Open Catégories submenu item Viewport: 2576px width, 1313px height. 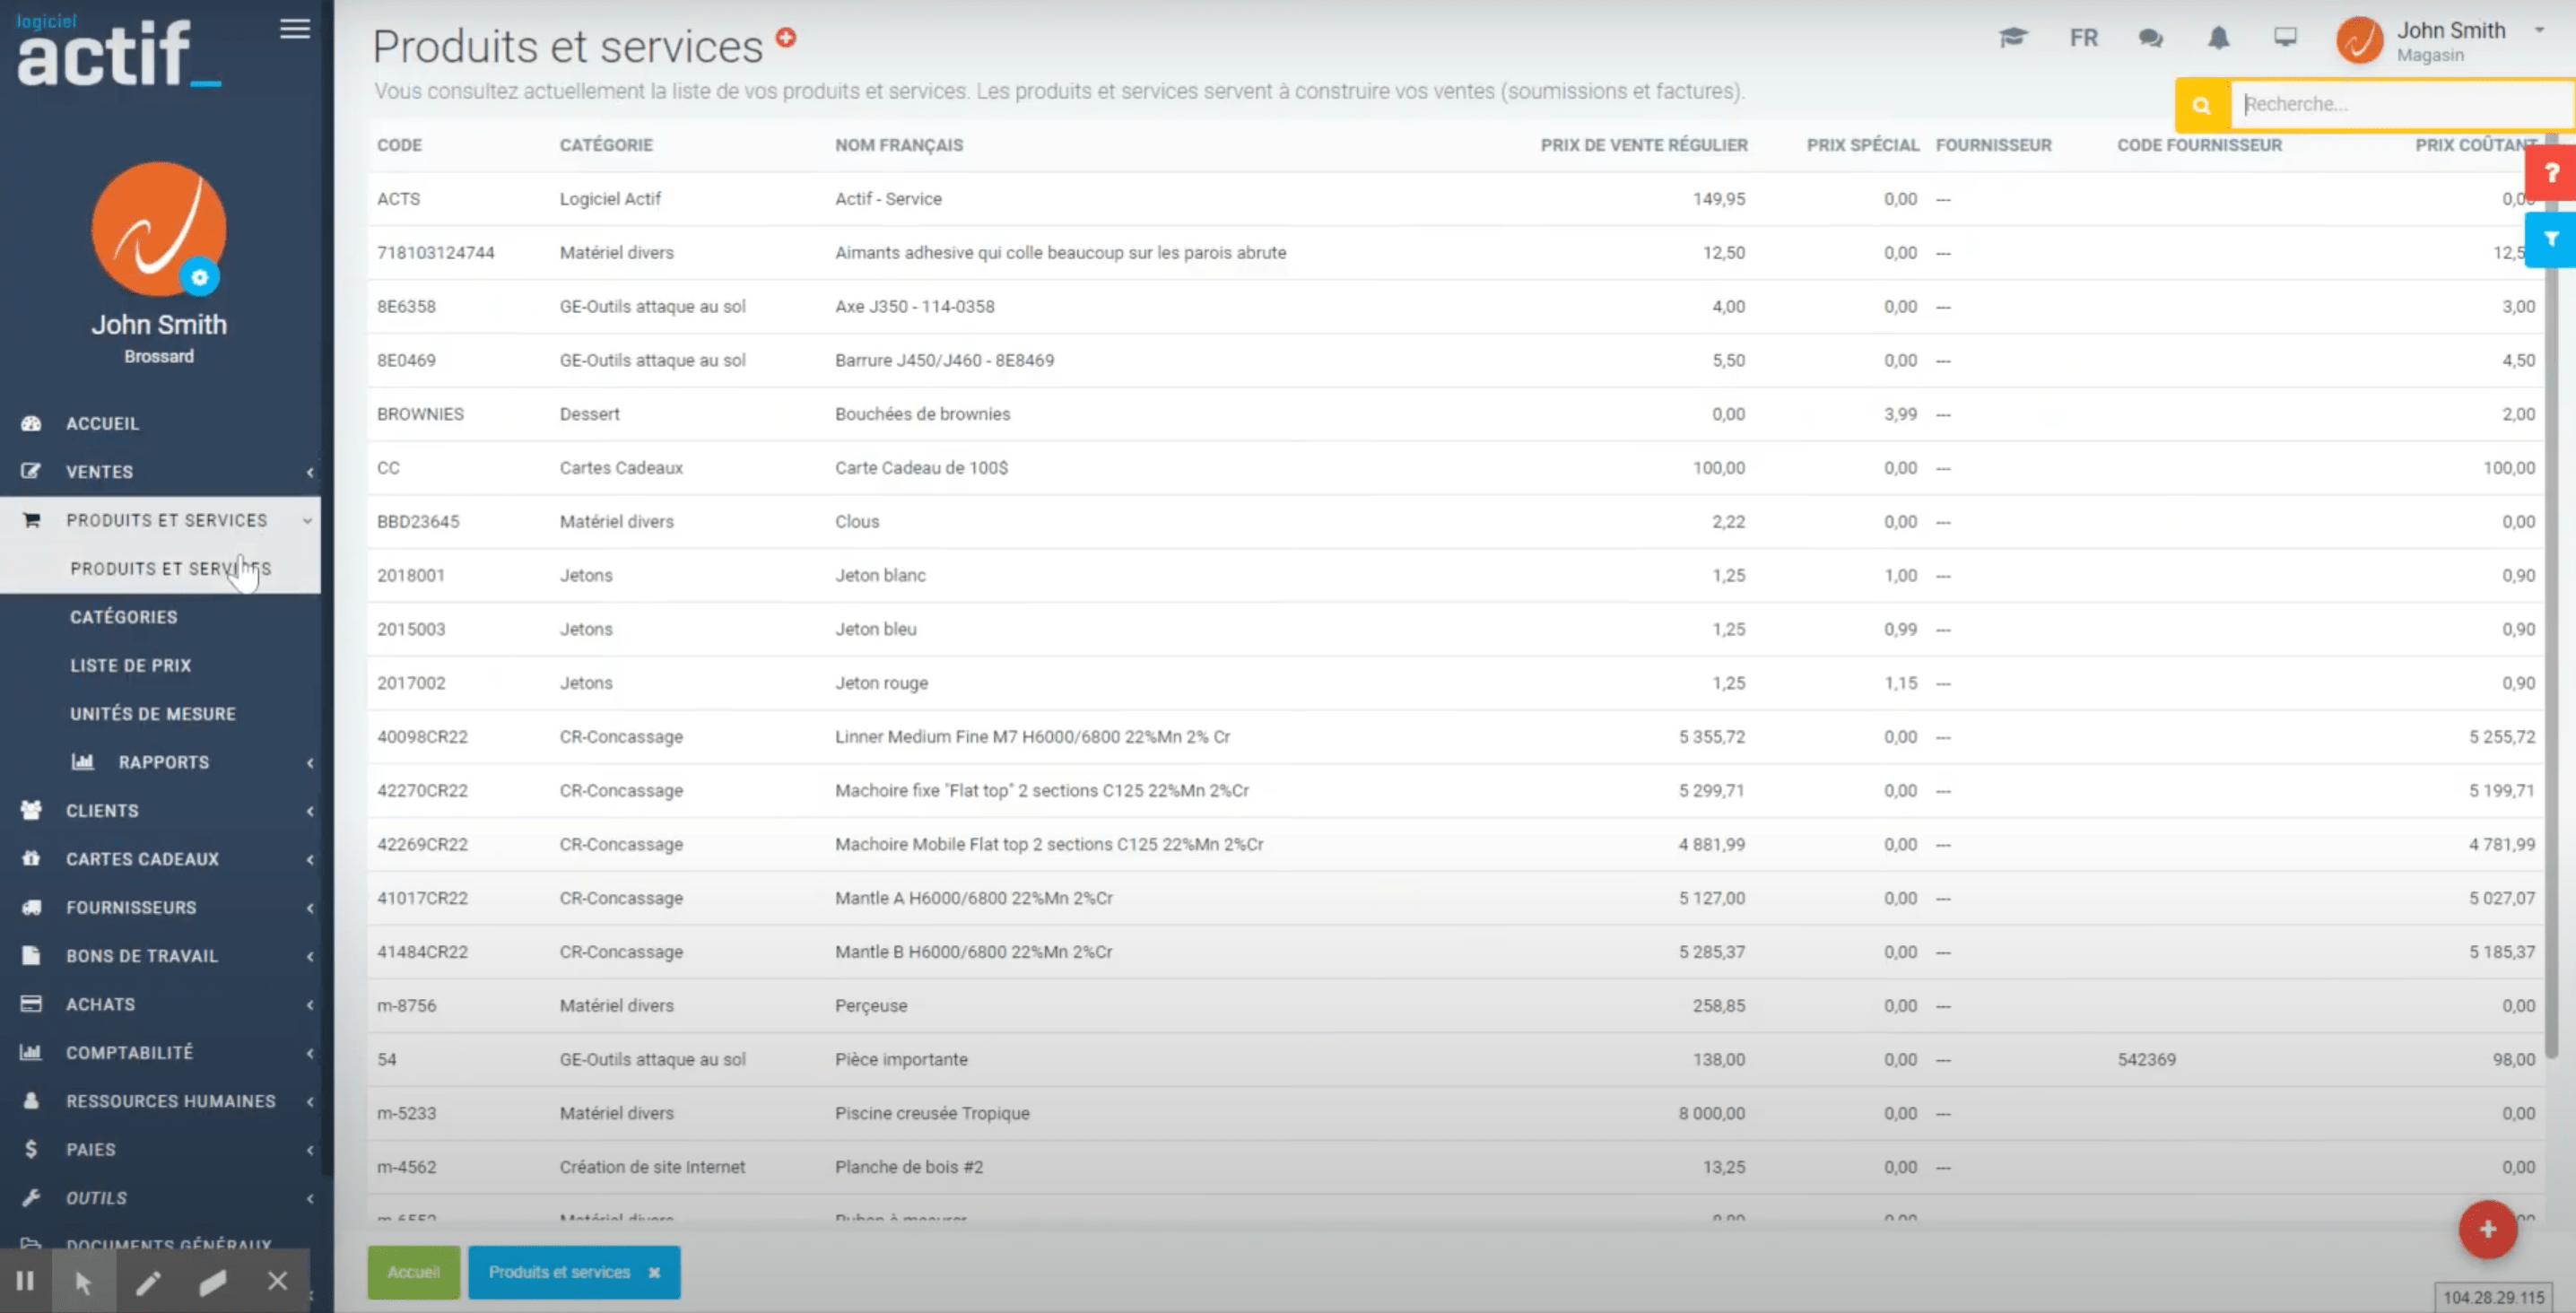click(x=124, y=617)
